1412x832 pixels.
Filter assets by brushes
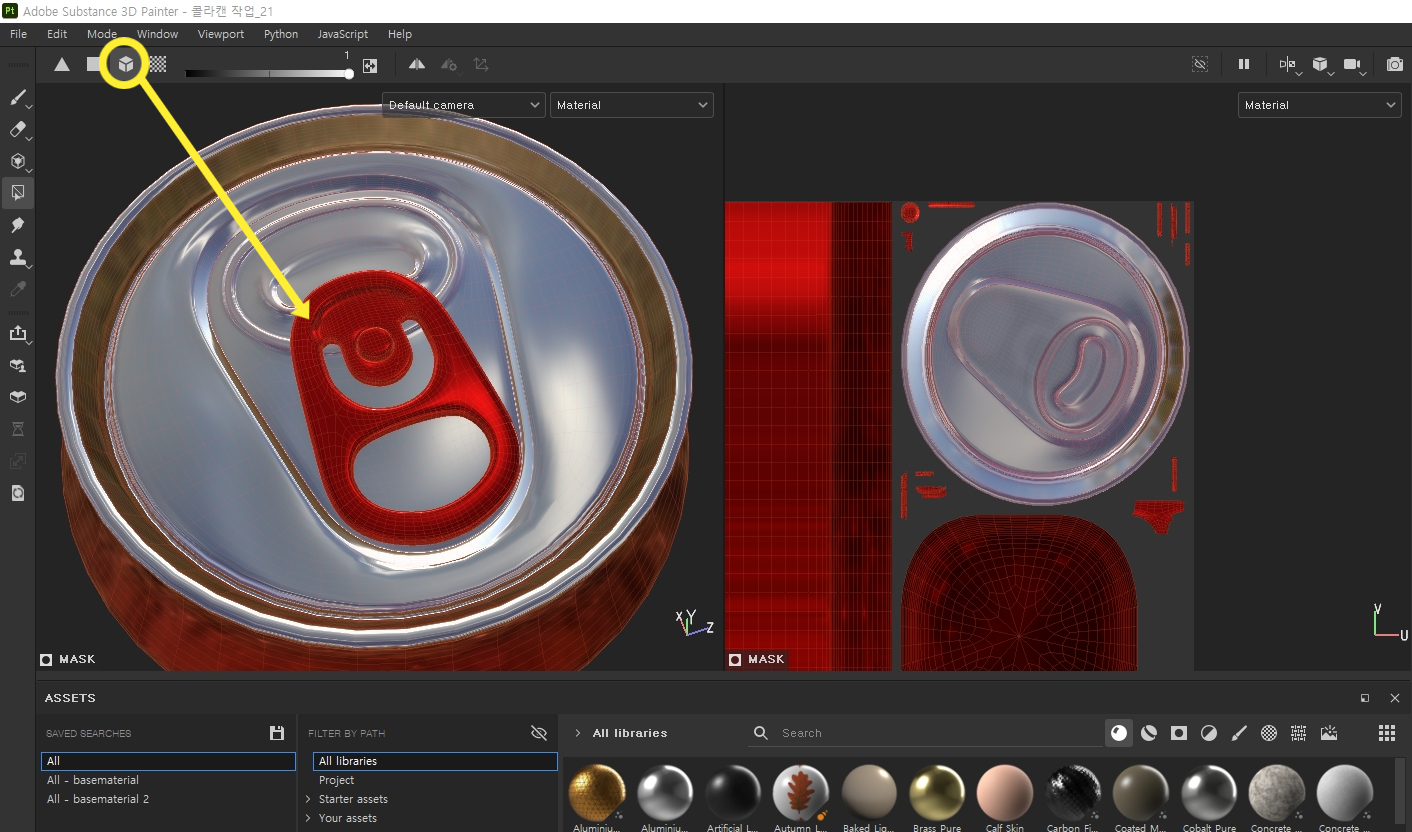1239,733
